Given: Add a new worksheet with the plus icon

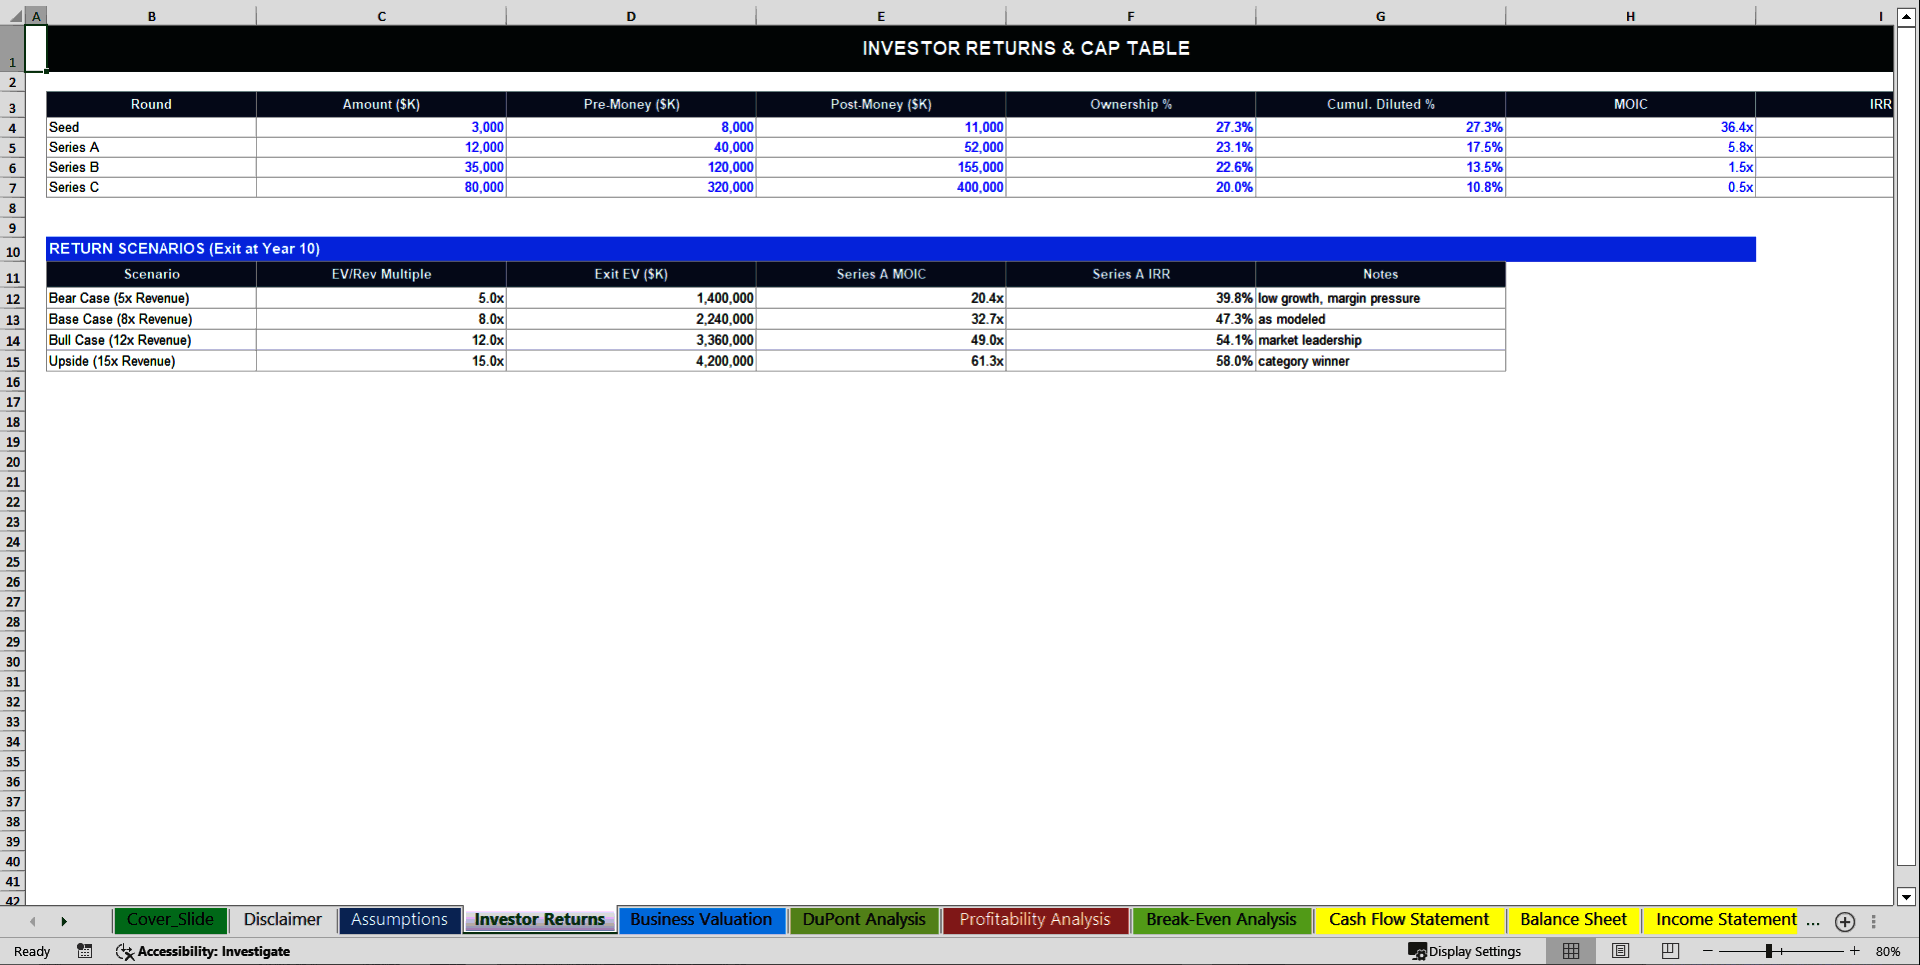Looking at the screenshot, I should 1845,922.
